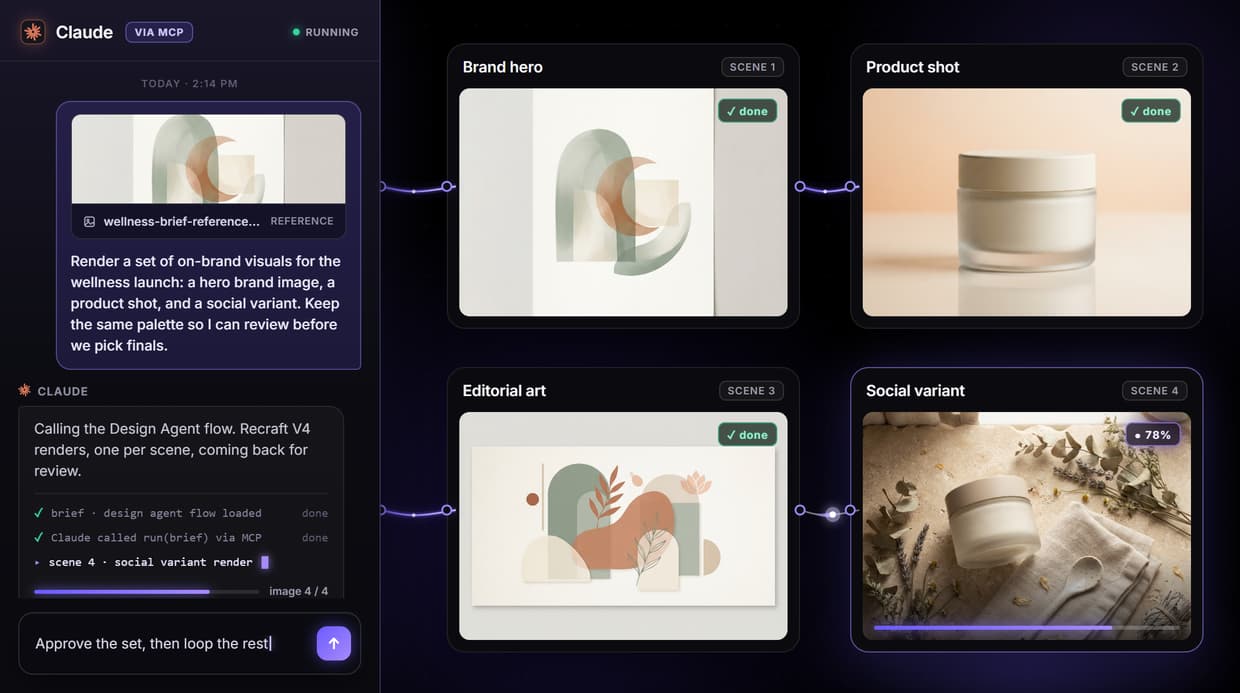Click the input connector node on Brand hero card
Viewport: 1240px width, 693px height.
(x=447, y=186)
